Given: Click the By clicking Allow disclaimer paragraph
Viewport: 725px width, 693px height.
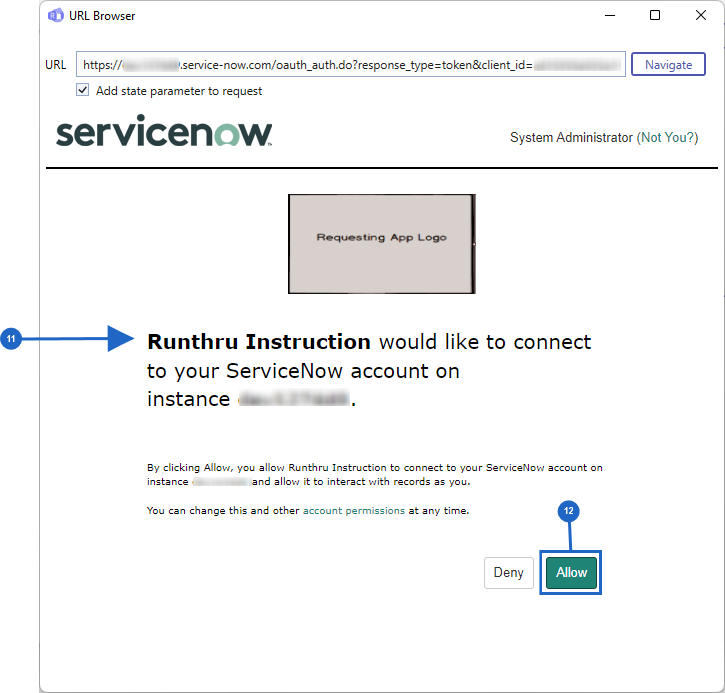Looking at the screenshot, I should (x=375, y=474).
